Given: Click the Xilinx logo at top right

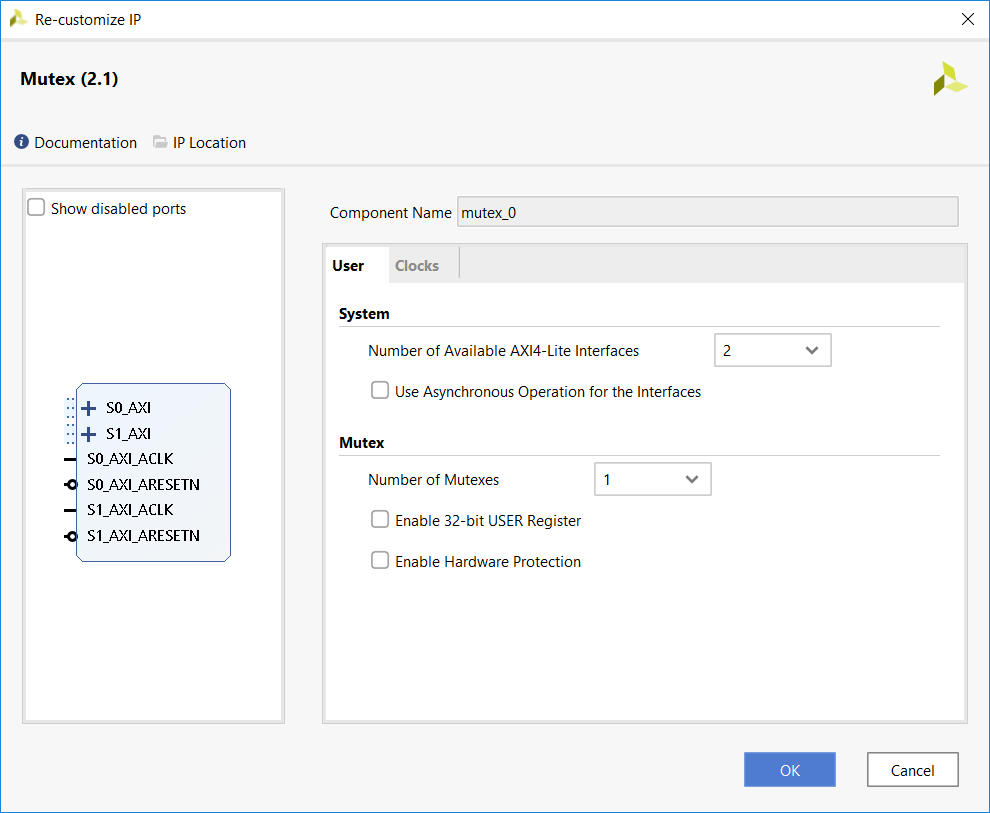Looking at the screenshot, I should coord(949,79).
